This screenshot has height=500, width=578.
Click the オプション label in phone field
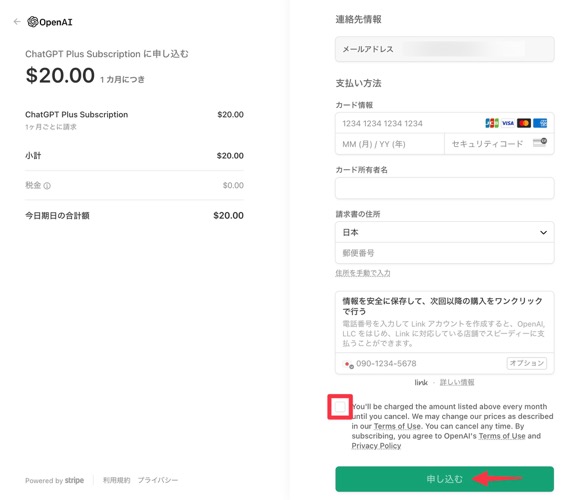(x=527, y=363)
